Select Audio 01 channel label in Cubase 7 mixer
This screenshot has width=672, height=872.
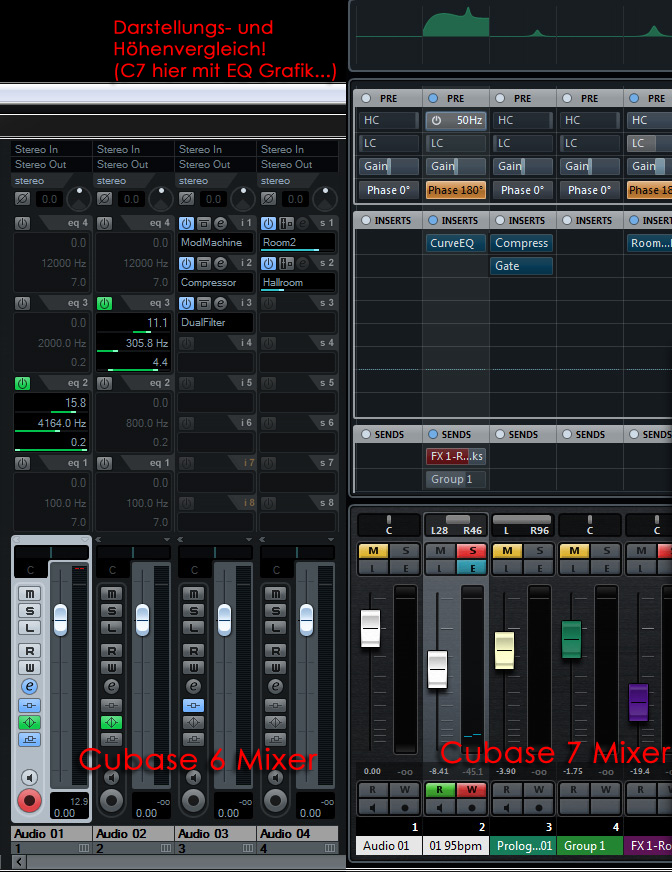pyautogui.click(x=389, y=846)
